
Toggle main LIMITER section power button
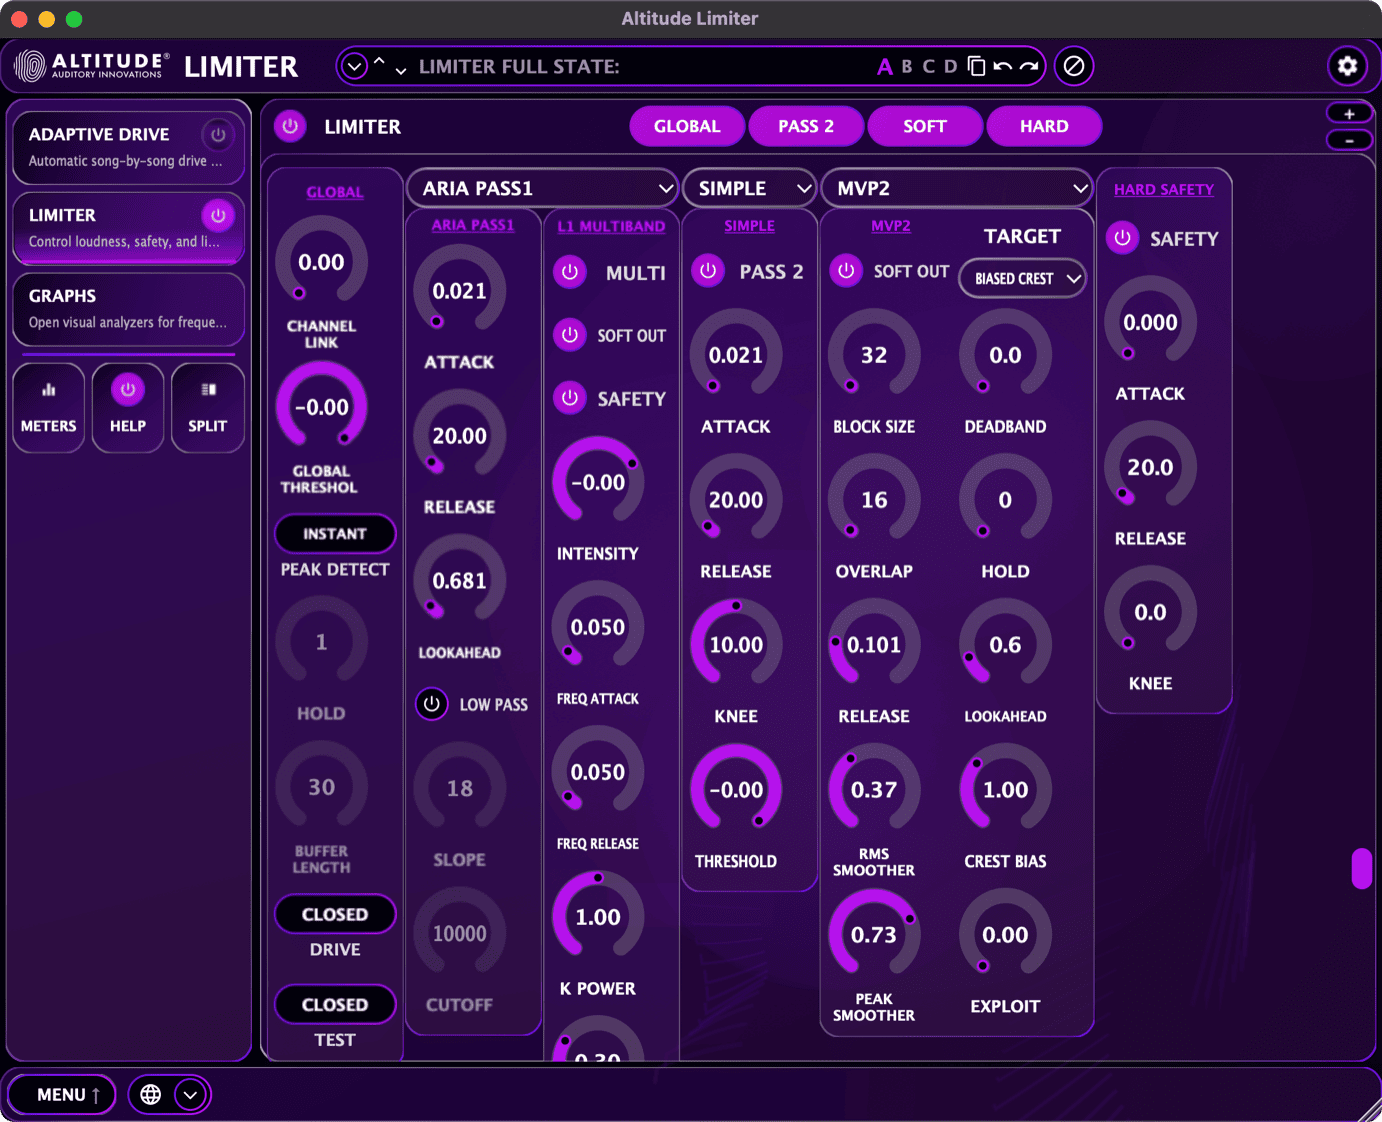(290, 127)
